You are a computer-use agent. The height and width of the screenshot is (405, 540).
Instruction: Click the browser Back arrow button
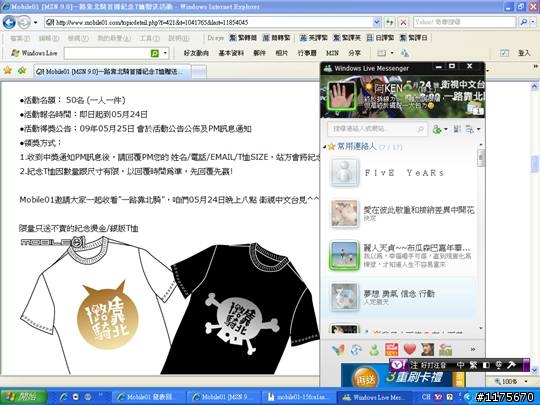(9, 23)
